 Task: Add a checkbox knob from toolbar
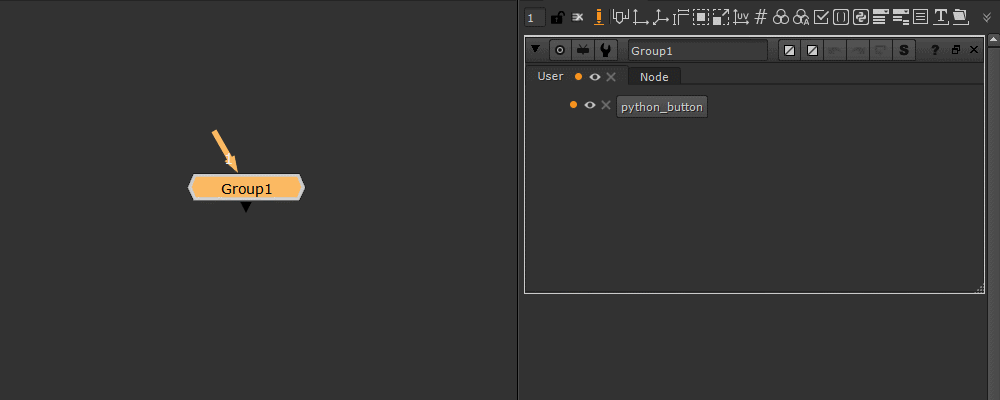[x=821, y=17]
